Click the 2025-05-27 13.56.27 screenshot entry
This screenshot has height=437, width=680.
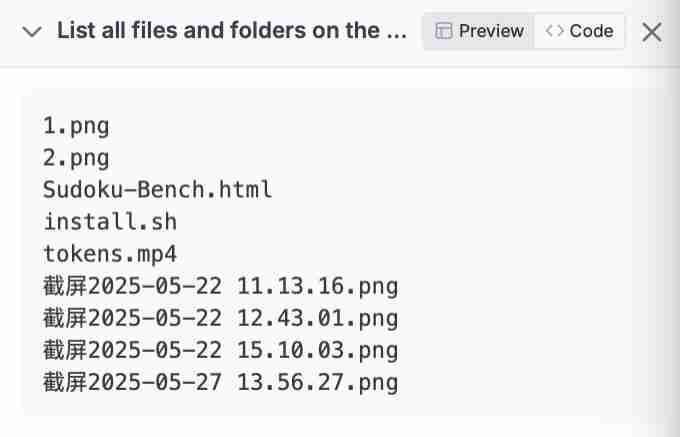pyautogui.click(x=220, y=383)
